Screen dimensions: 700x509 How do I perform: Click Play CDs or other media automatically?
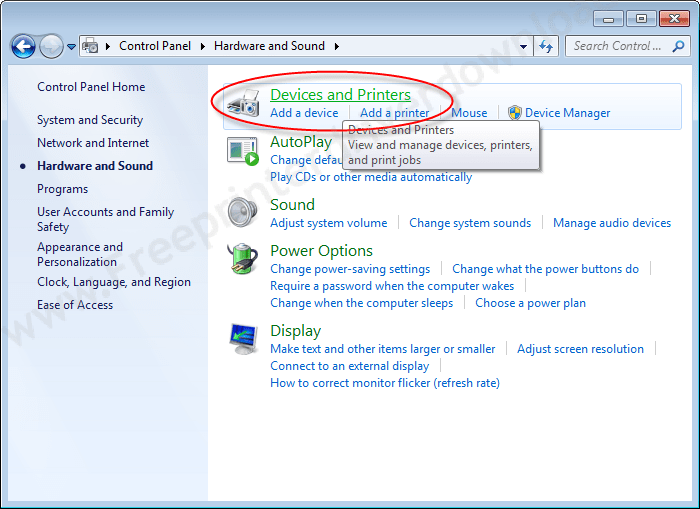(x=371, y=177)
